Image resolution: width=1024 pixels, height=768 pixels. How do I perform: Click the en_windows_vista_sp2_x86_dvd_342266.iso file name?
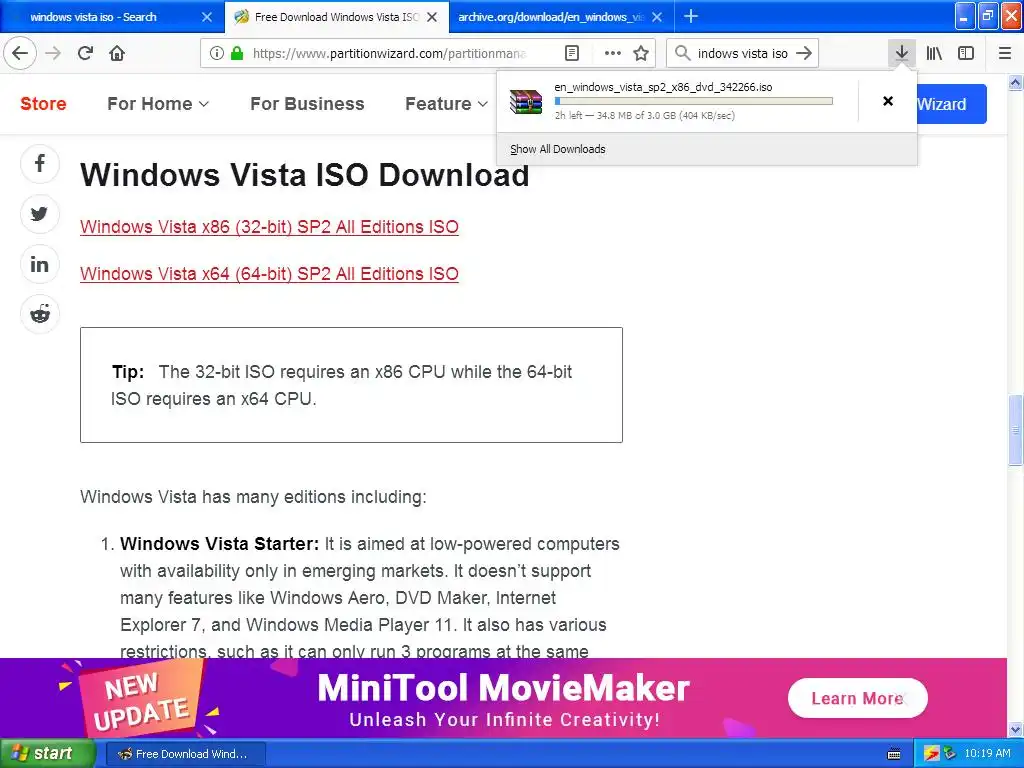663,87
